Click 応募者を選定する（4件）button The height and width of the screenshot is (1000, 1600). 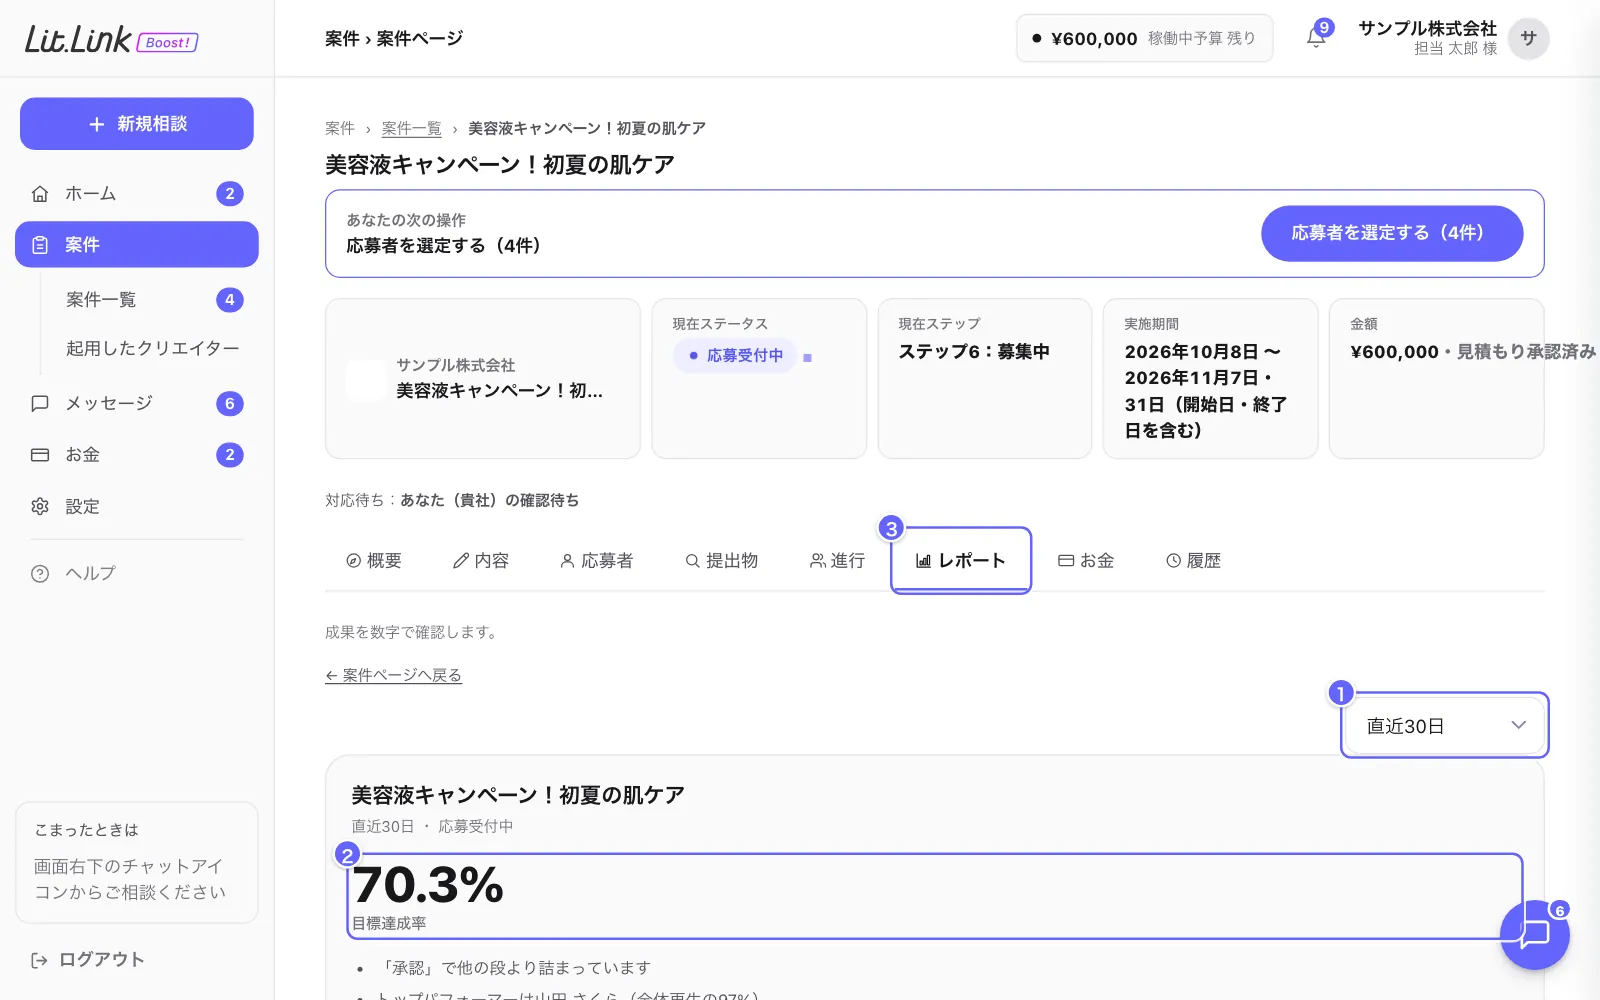(1392, 233)
